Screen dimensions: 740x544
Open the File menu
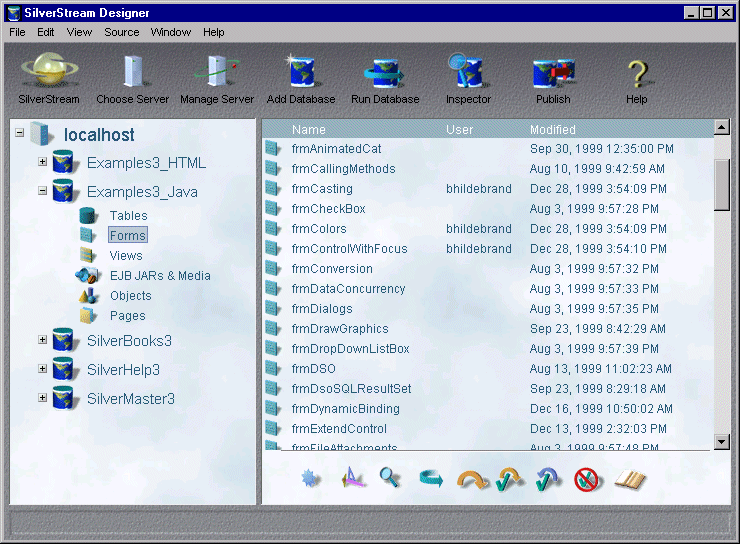(17, 32)
